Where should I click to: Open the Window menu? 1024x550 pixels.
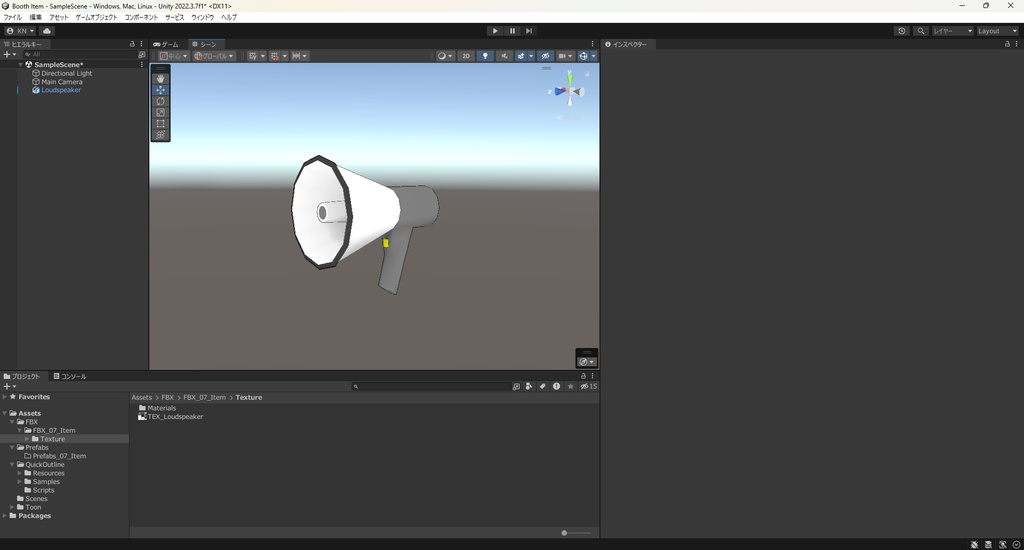pyautogui.click(x=202, y=18)
